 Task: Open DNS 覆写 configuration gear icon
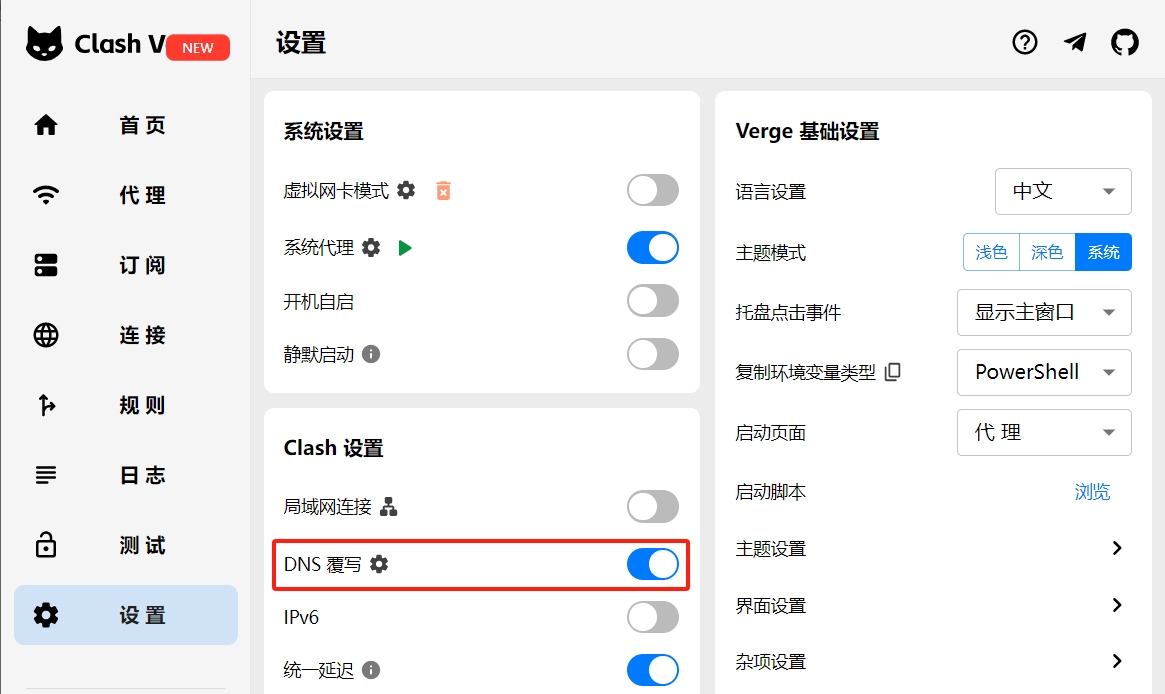pos(378,564)
